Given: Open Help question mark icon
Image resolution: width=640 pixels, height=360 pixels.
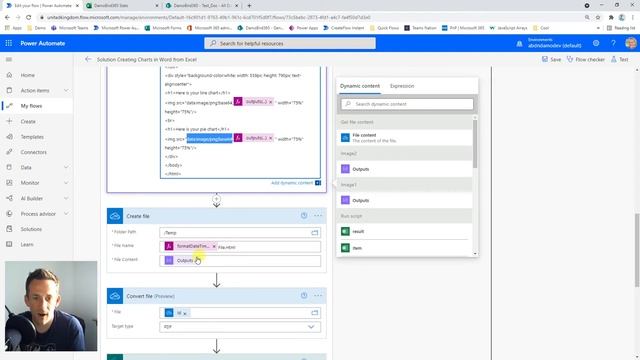Looking at the screenshot, I should coord(613,43).
